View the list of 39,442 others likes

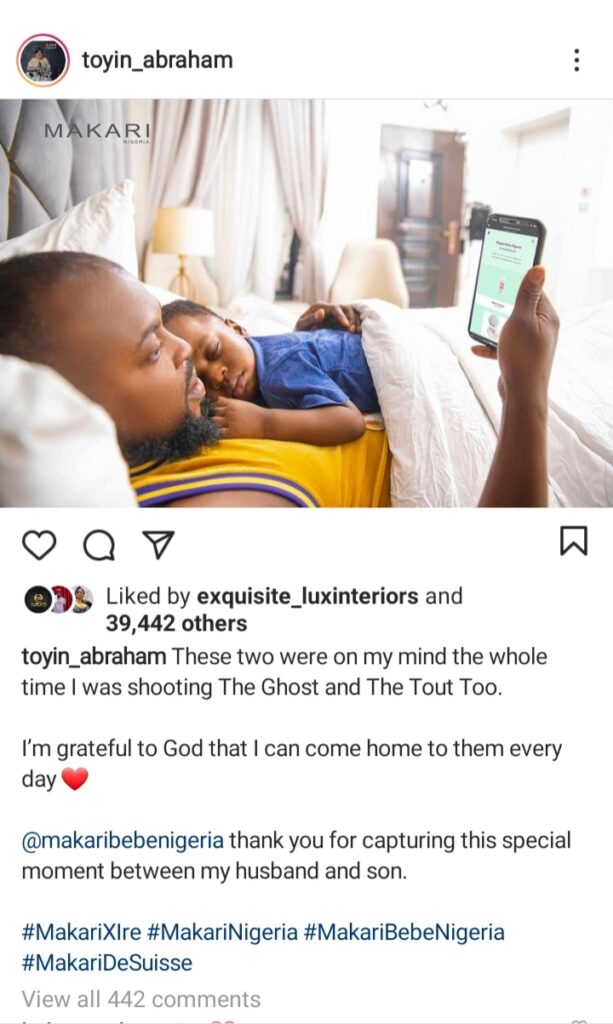point(176,624)
